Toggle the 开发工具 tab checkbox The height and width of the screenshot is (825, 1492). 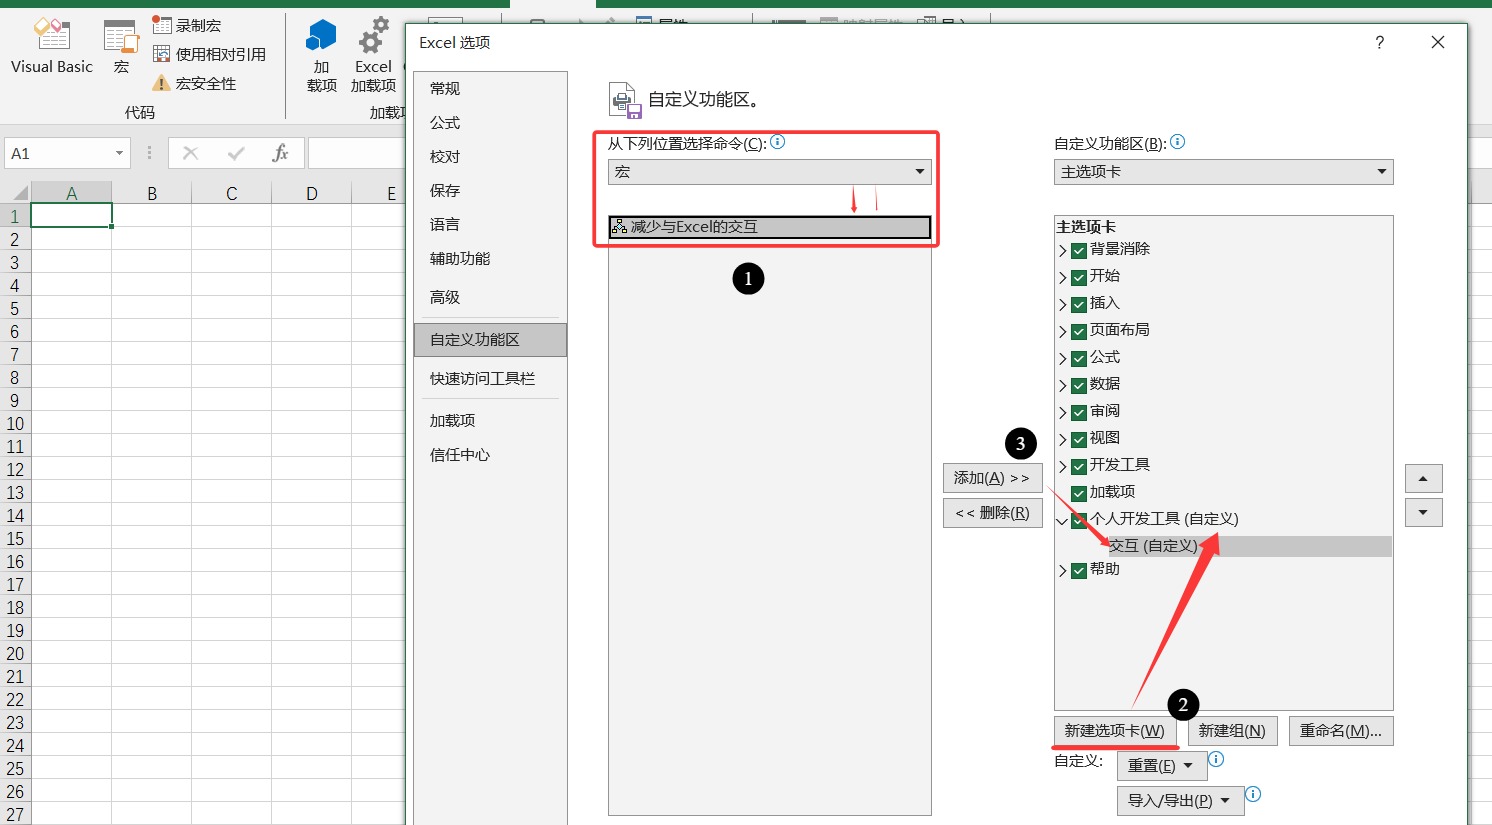click(1079, 466)
